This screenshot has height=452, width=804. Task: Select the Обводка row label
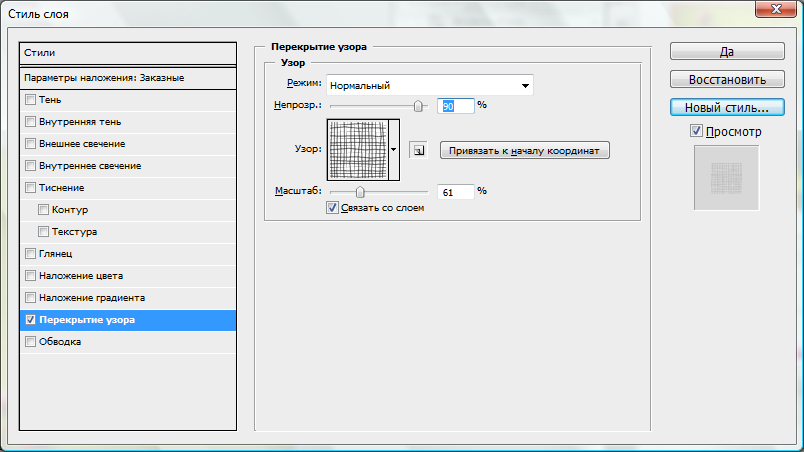[60, 342]
